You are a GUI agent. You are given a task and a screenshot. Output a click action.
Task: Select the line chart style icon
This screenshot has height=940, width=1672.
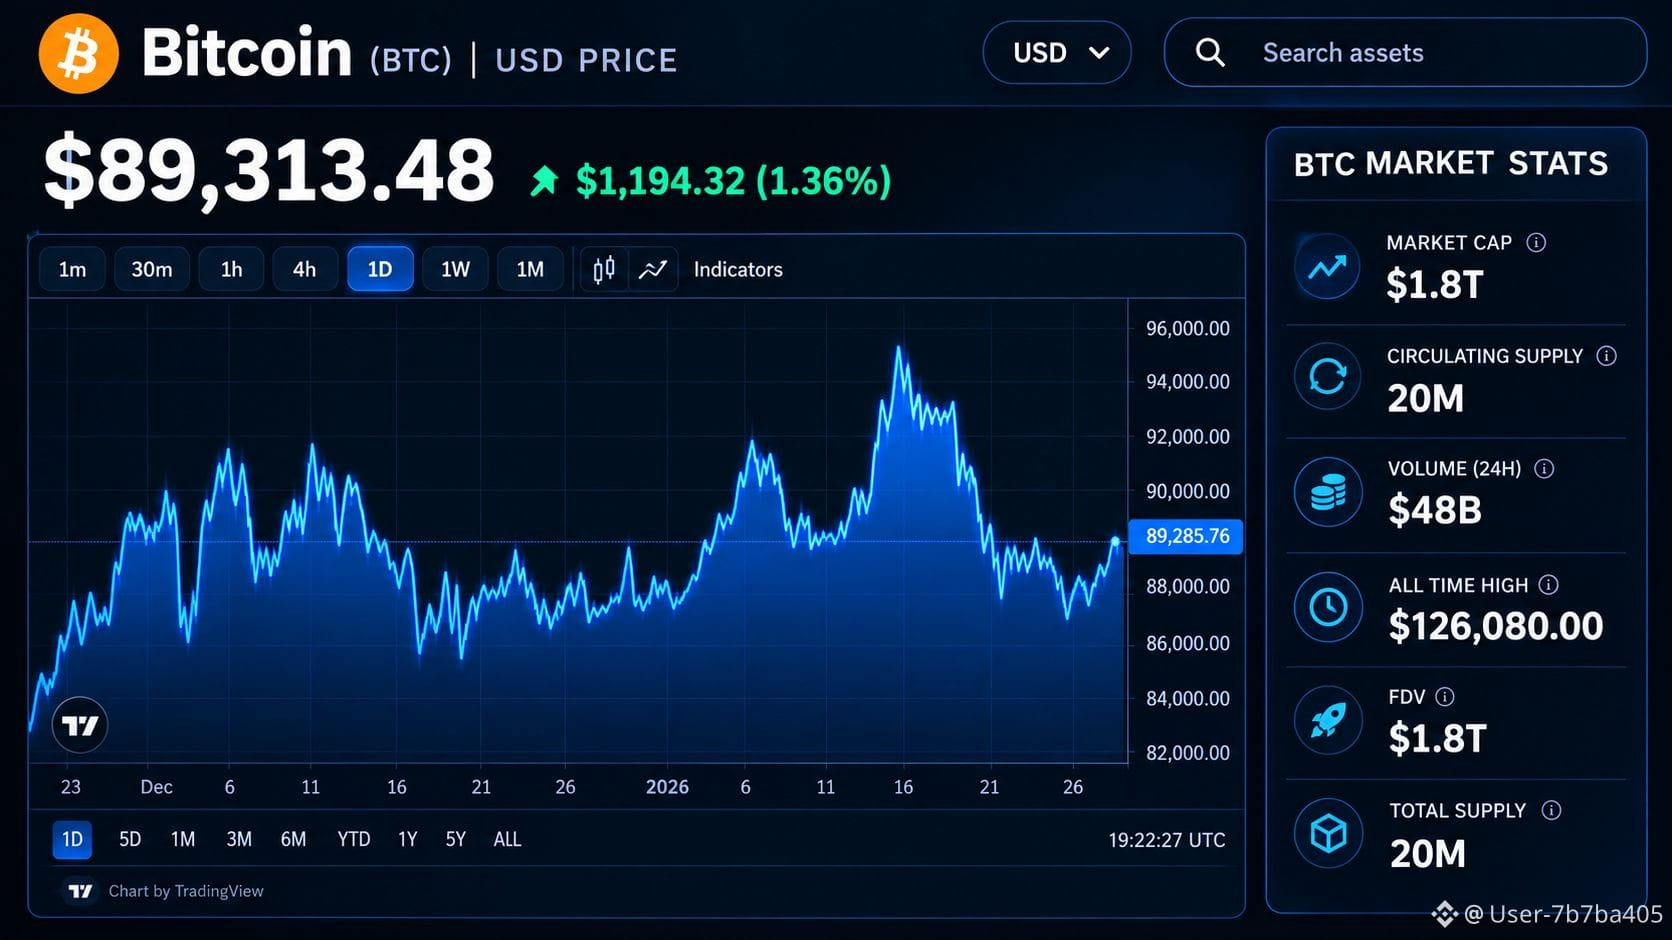653,269
